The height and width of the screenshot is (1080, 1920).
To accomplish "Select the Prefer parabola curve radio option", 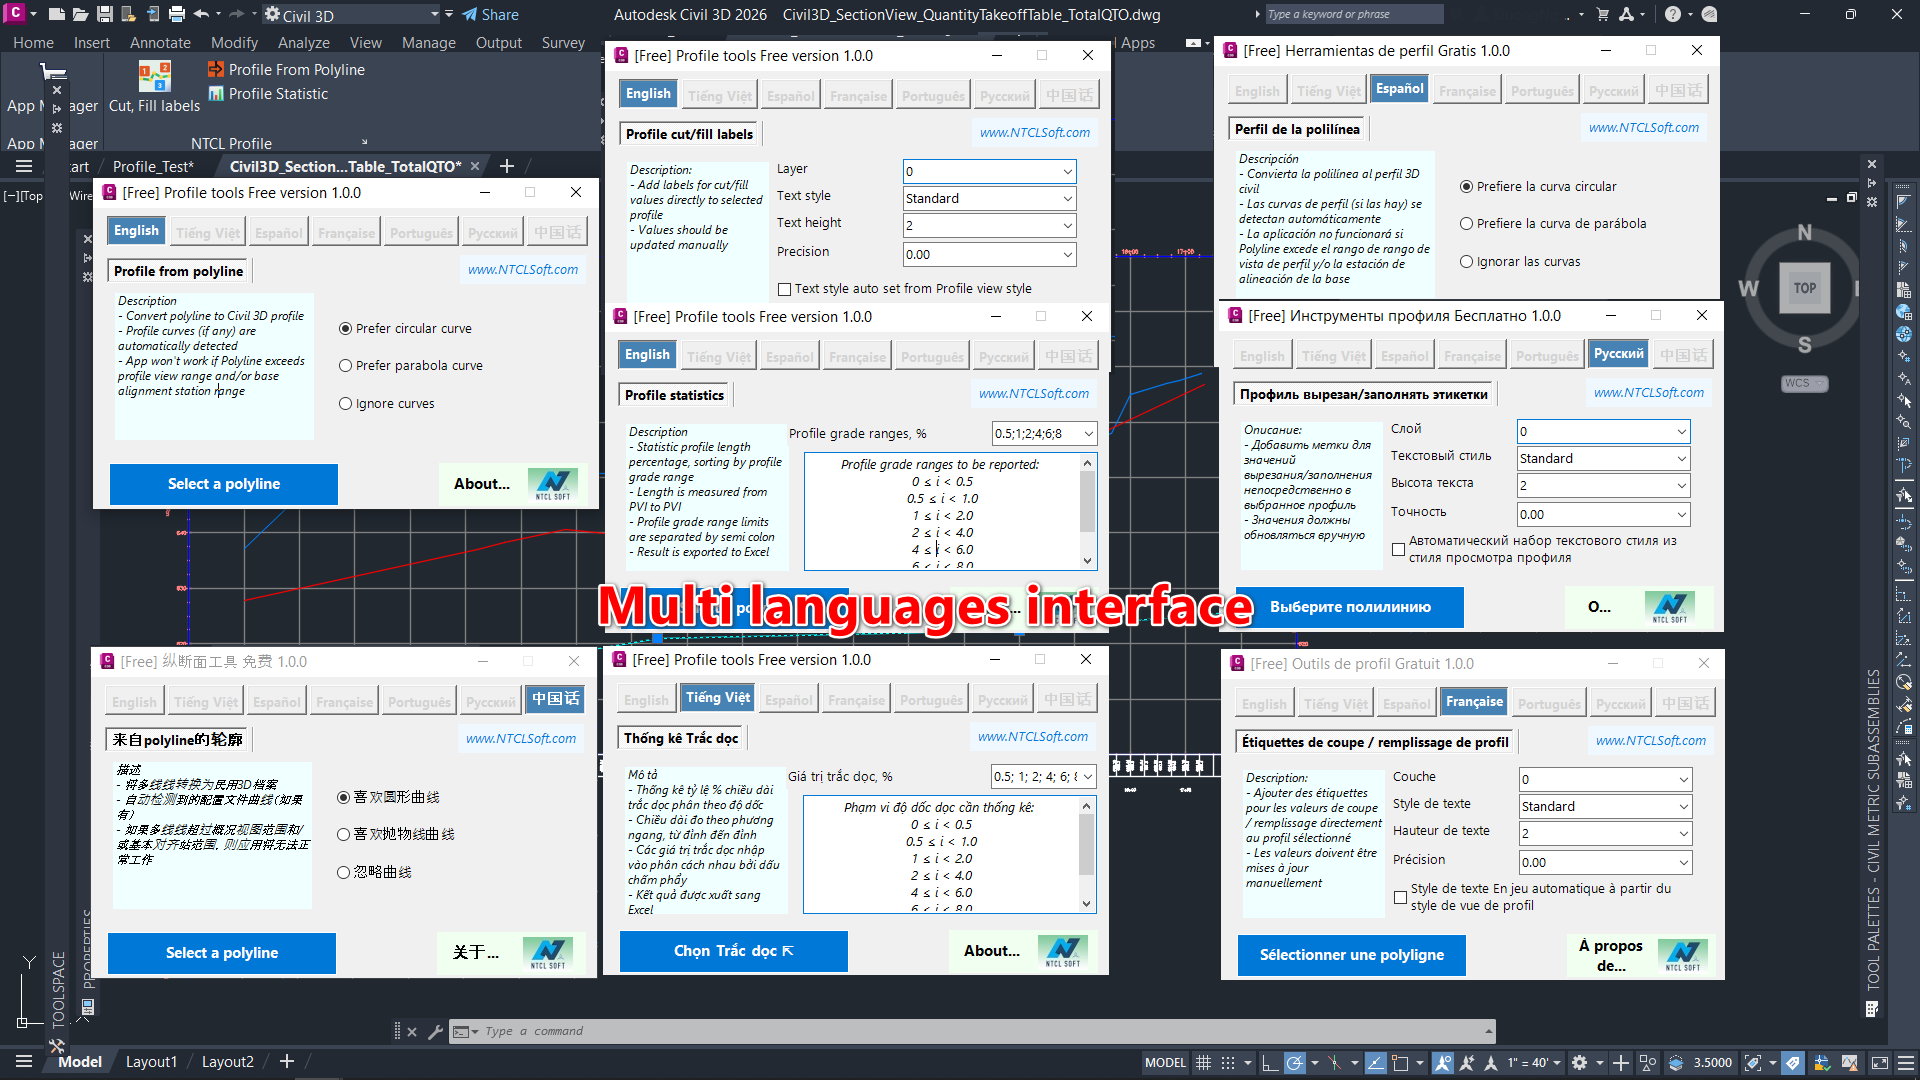I will pyautogui.click(x=346, y=366).
